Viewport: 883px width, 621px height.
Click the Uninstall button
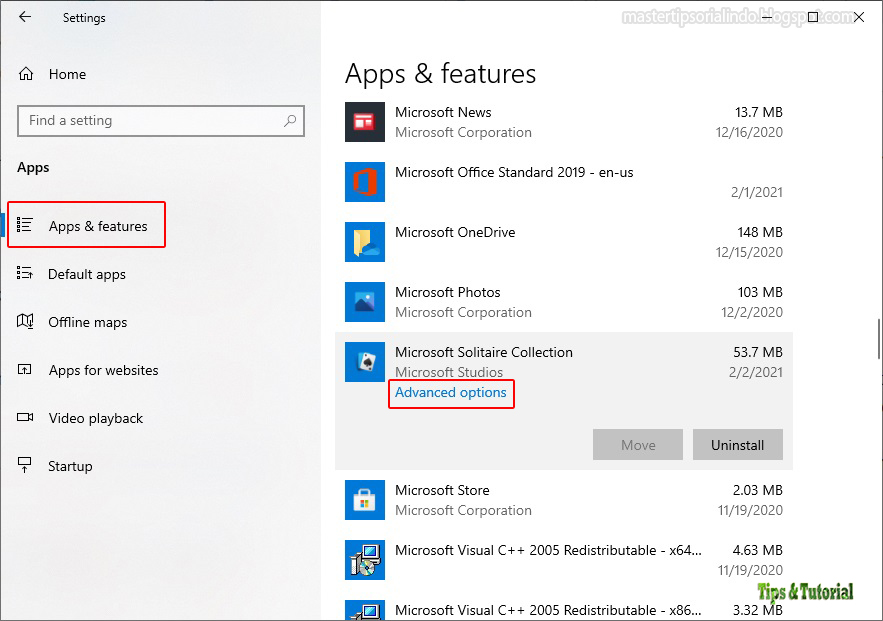click(x=738, y=445)
